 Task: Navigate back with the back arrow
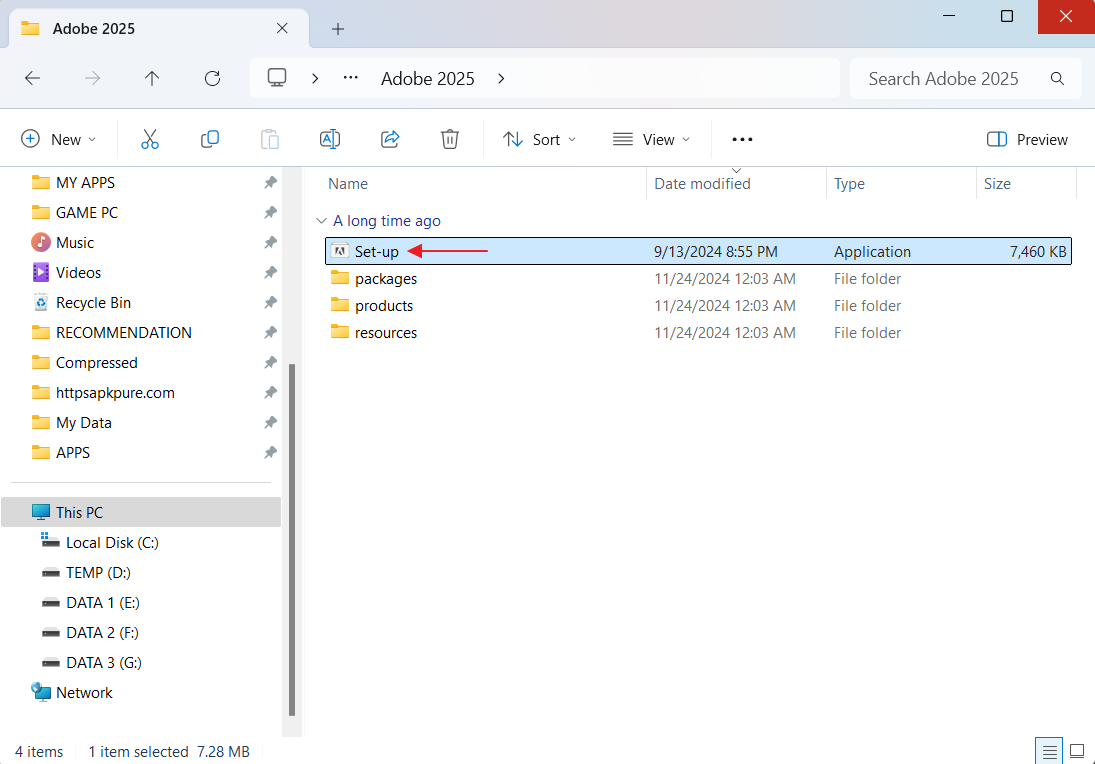point(33,78)
